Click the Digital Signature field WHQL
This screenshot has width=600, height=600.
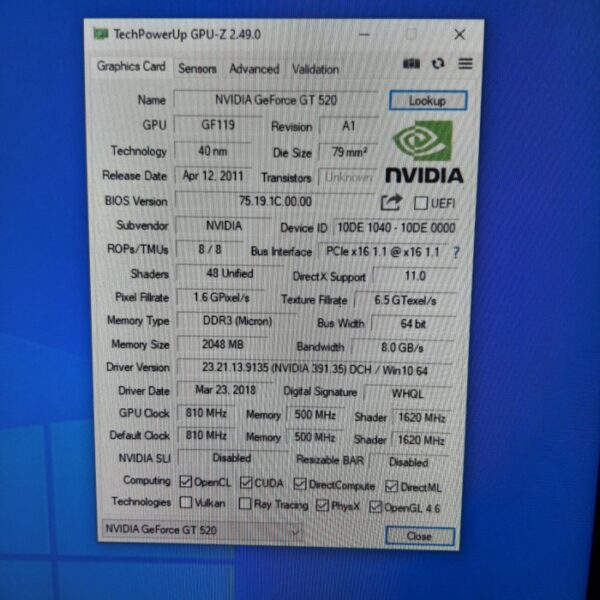pyautogui.click(x=408, y=393)
